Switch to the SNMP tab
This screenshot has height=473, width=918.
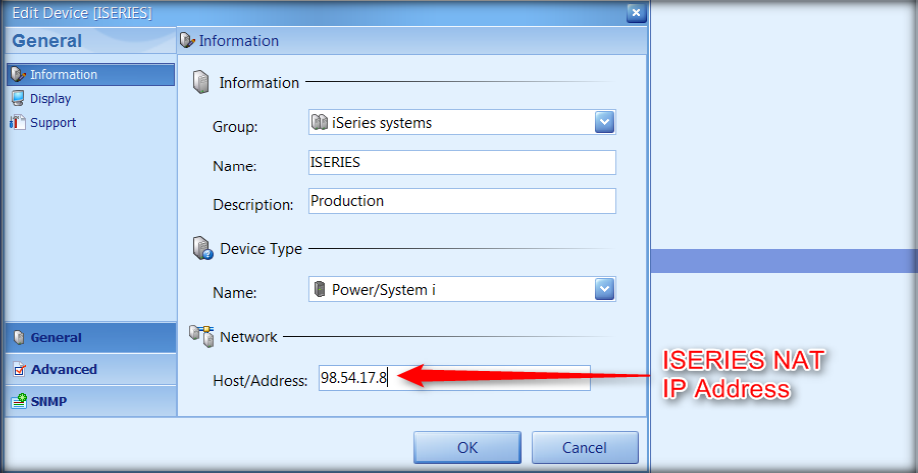50,402
